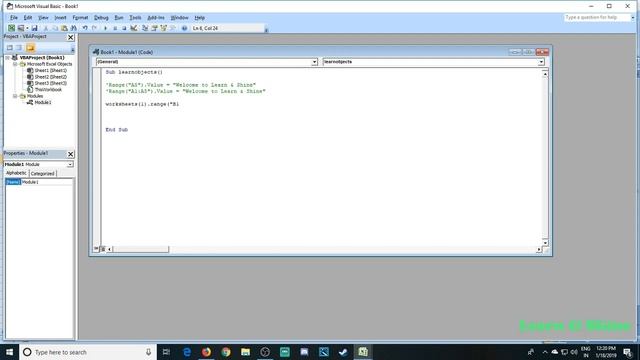Open the Tools menu

(x=135, y=18)
